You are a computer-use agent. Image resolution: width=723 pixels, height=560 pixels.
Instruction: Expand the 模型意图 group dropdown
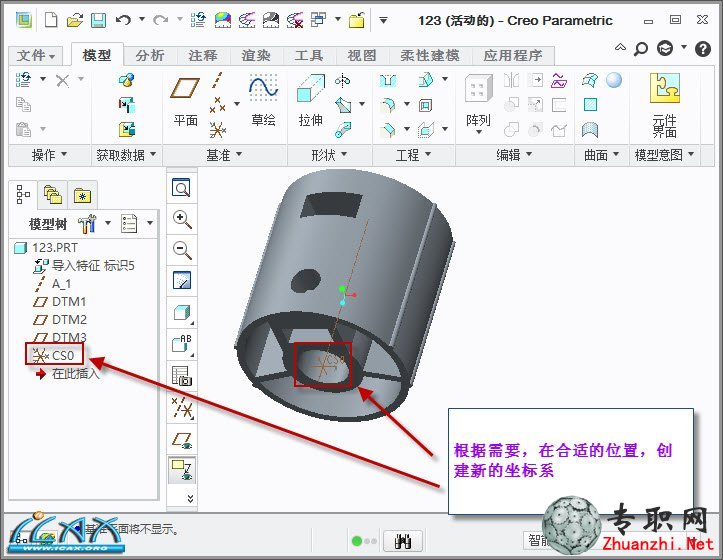click(x=664, y=155)
